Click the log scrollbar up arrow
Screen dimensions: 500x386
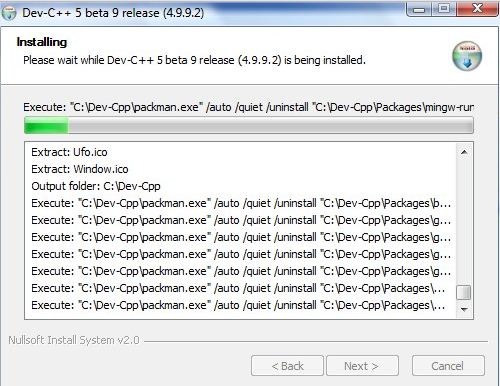[464, 152]
